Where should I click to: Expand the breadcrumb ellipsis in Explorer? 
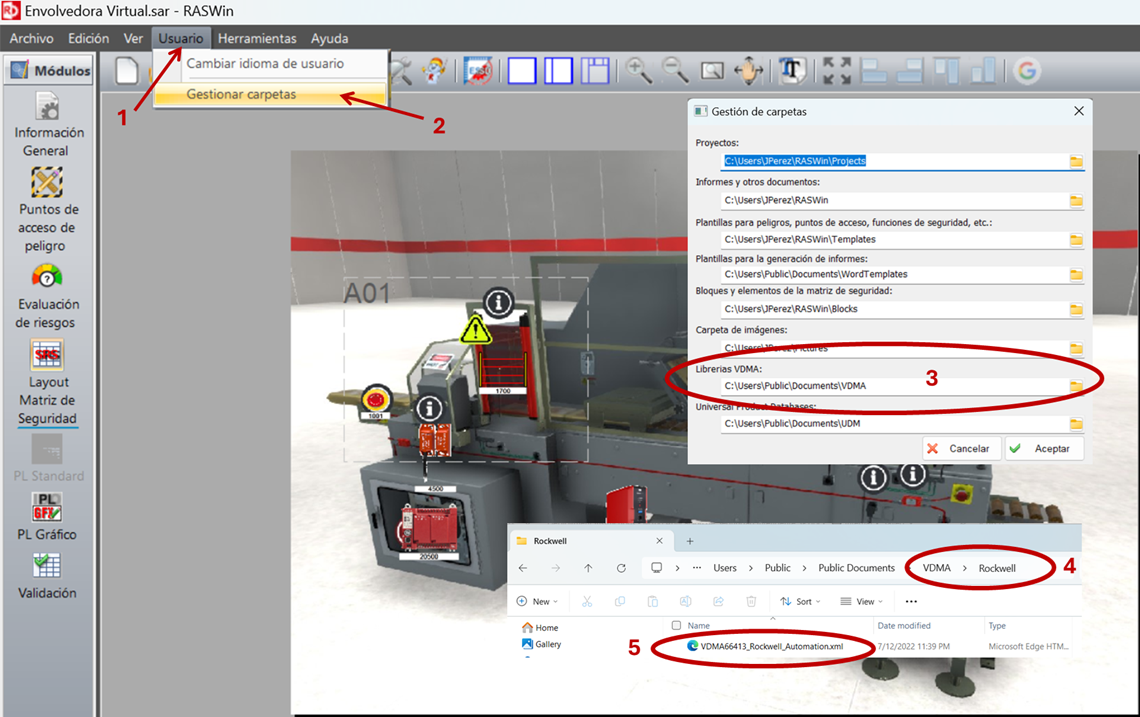[697, 568]
